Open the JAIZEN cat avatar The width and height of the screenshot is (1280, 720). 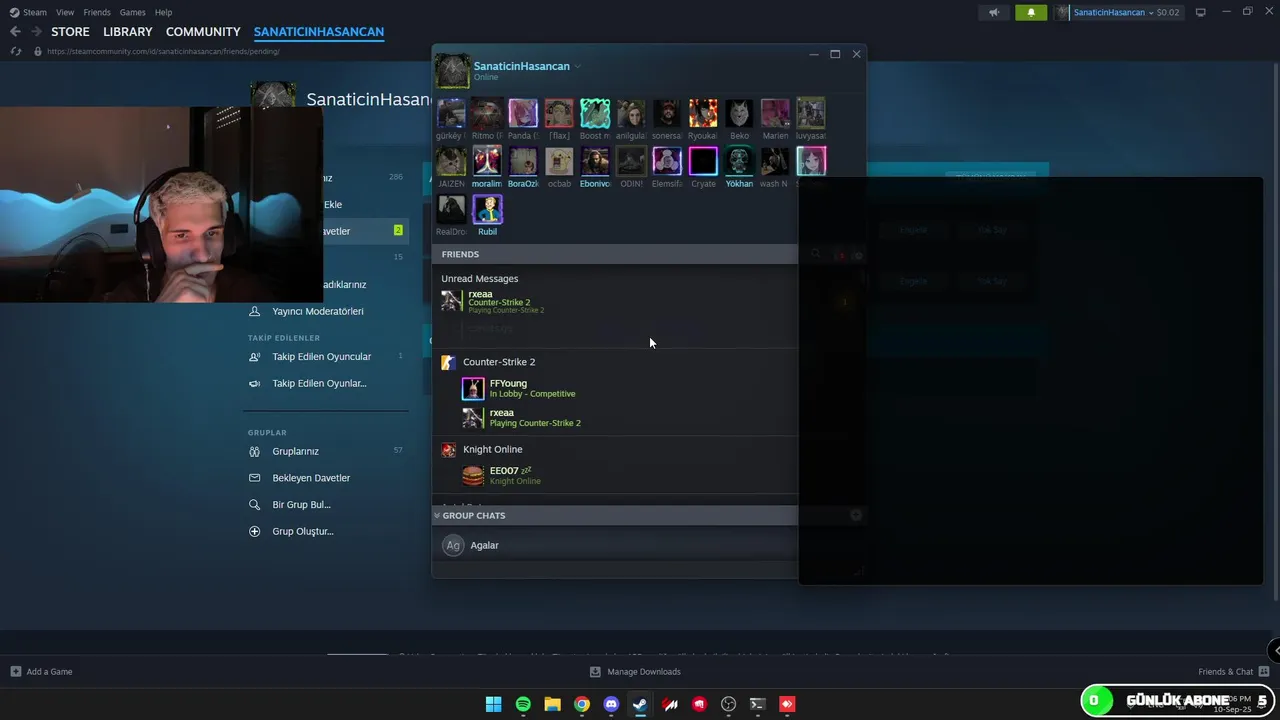tap(451, 161)
